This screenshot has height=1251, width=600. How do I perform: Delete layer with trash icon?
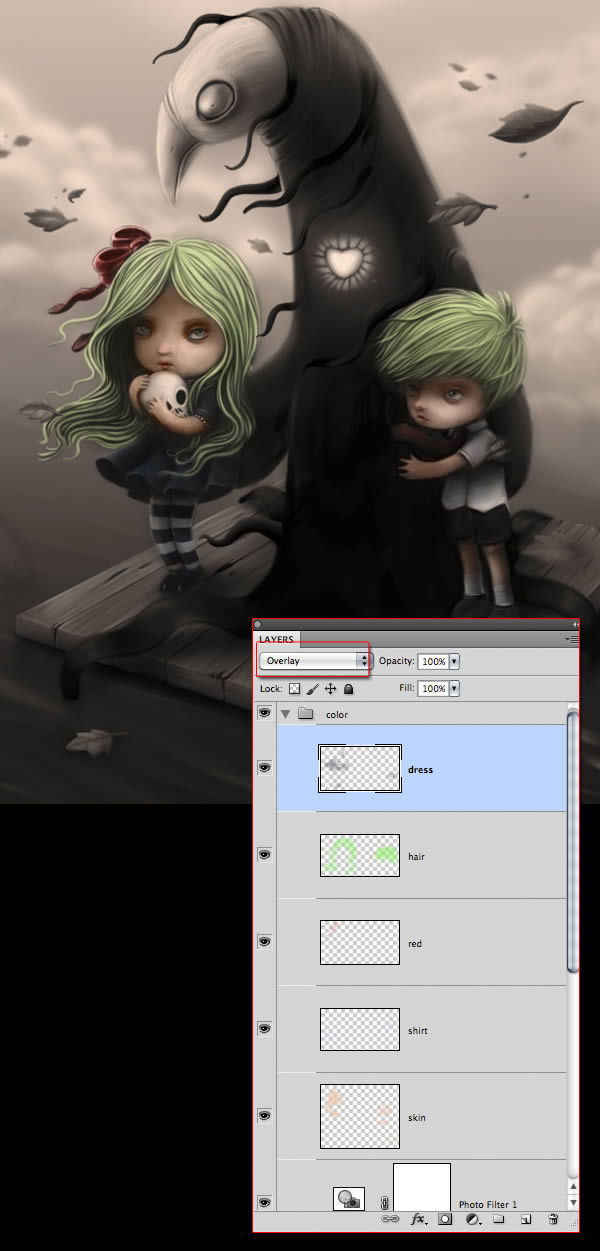pyautogui.click(x=552, y=1219)
